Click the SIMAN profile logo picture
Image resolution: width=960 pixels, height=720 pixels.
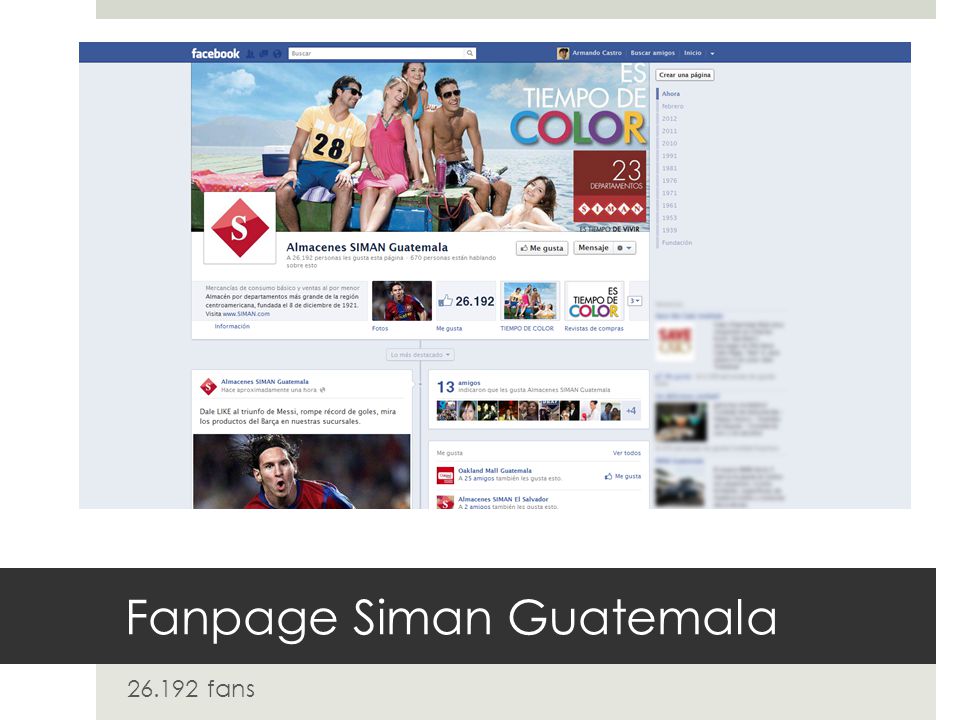239,228
